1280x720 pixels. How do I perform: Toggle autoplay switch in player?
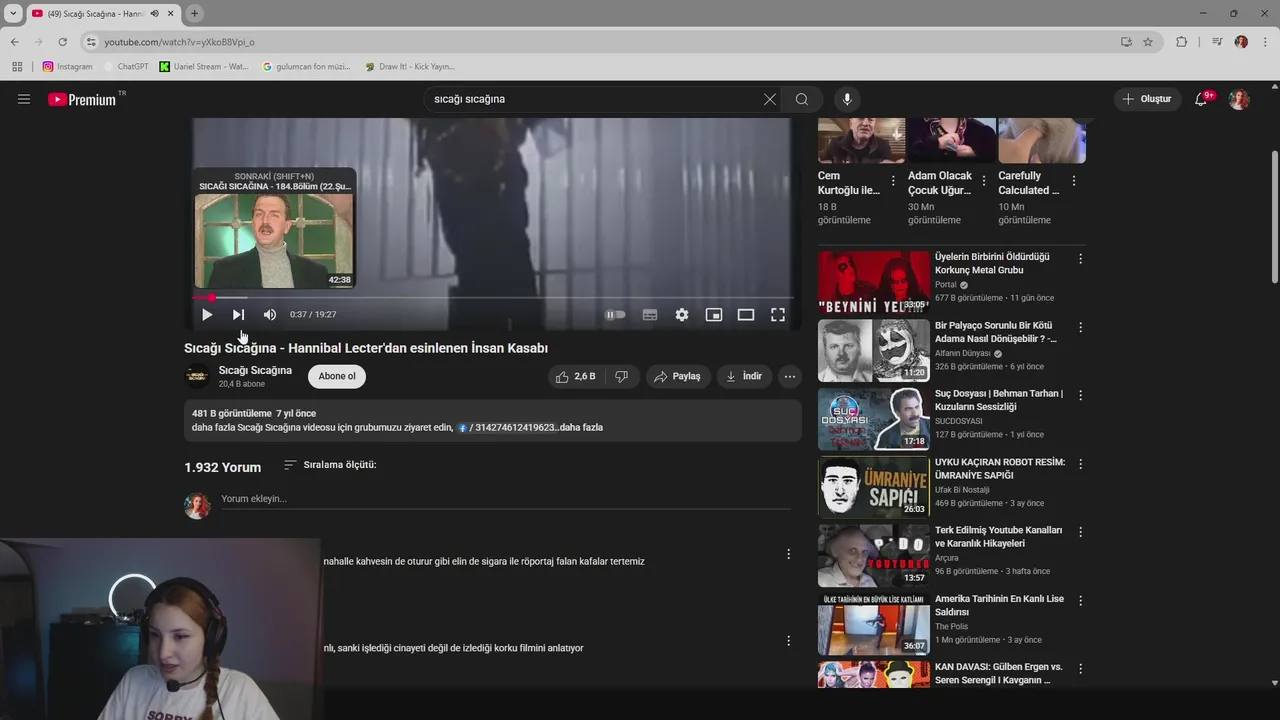pos(616,314)
